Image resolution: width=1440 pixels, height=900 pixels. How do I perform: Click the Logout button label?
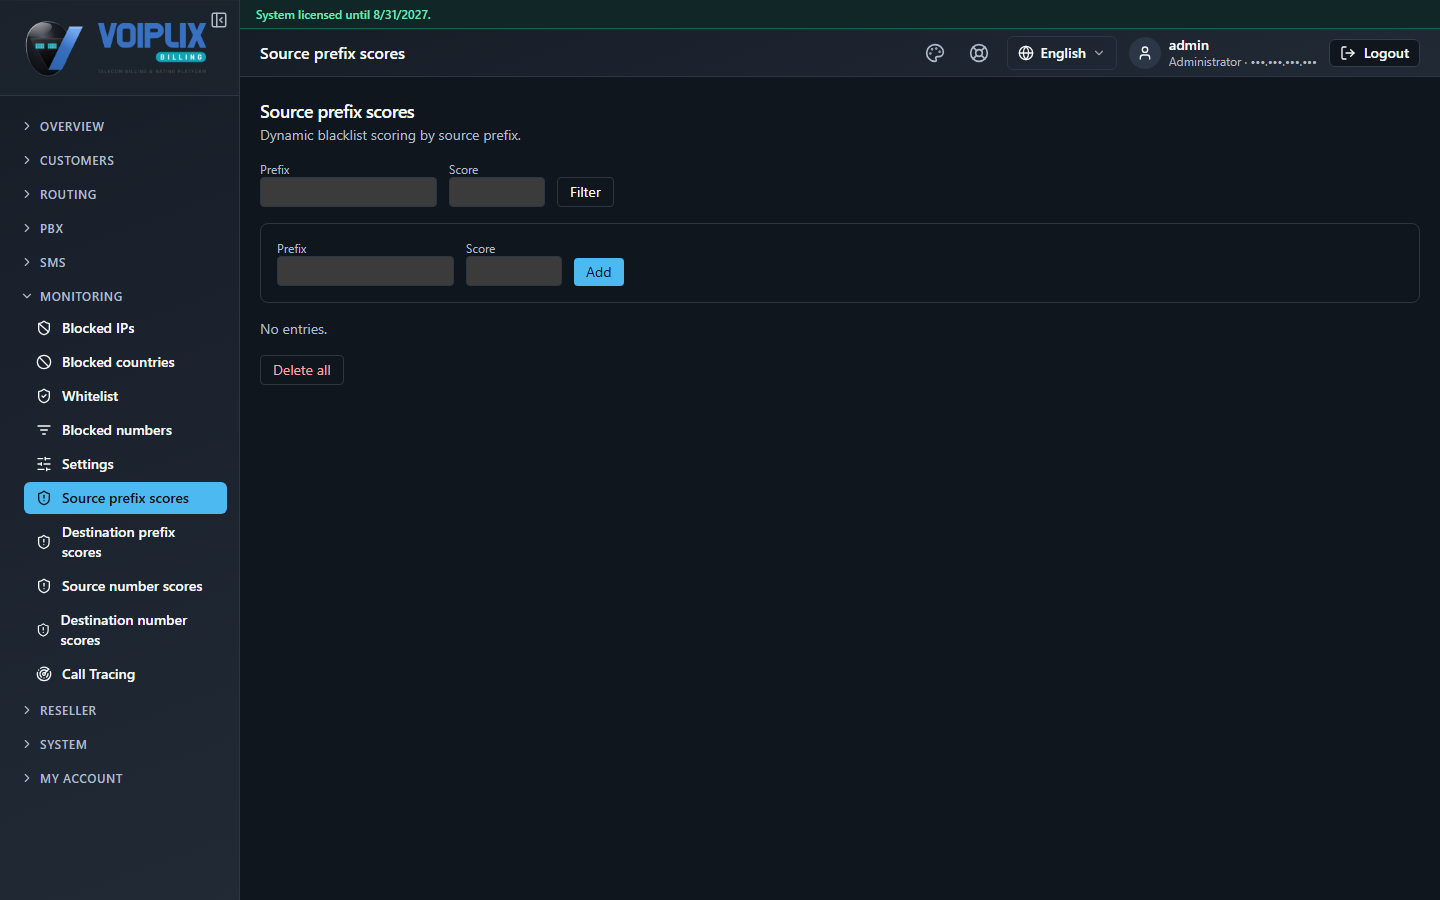click(1386, 53)
